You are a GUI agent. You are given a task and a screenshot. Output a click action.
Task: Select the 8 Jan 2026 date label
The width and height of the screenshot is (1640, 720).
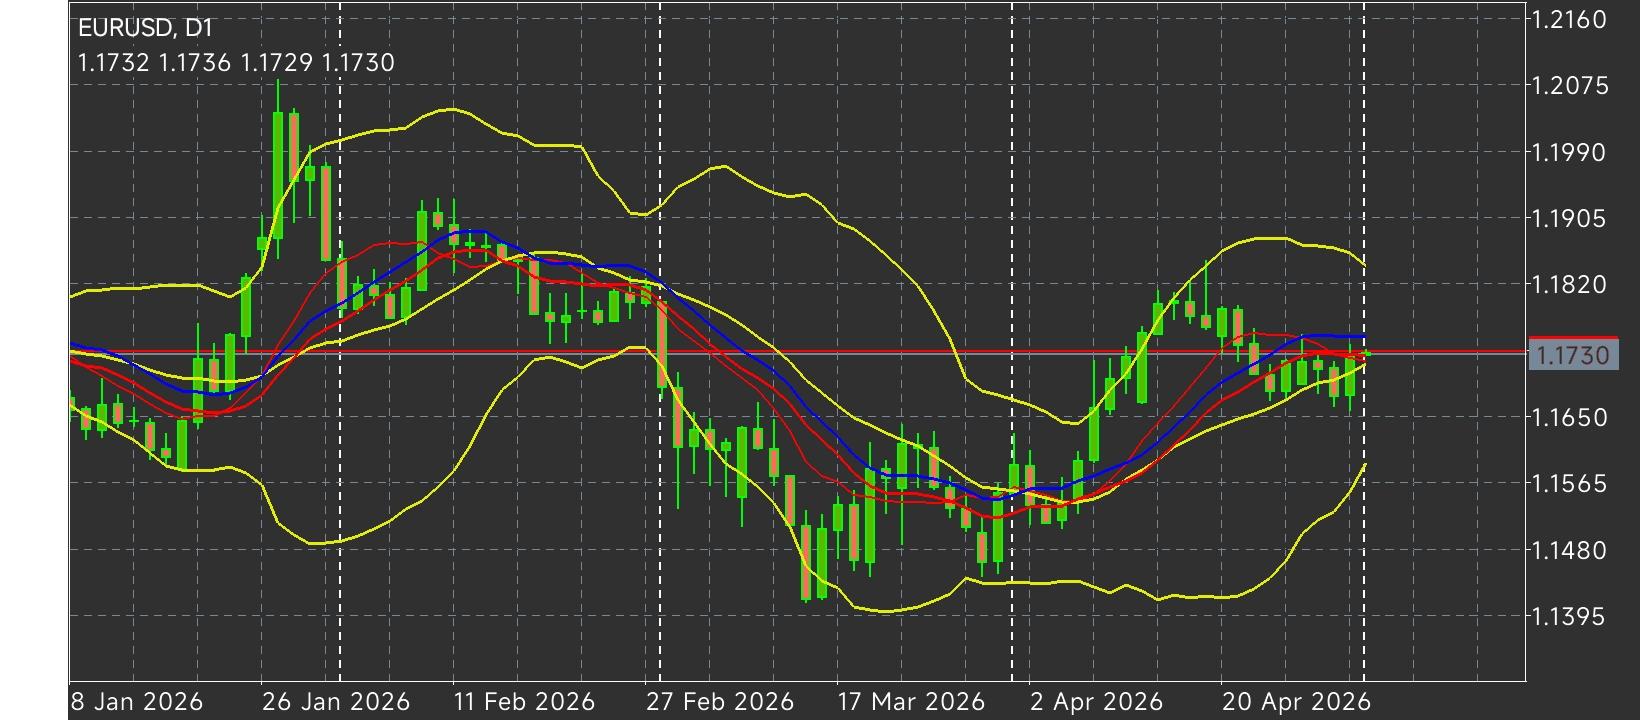coord(136,701)
